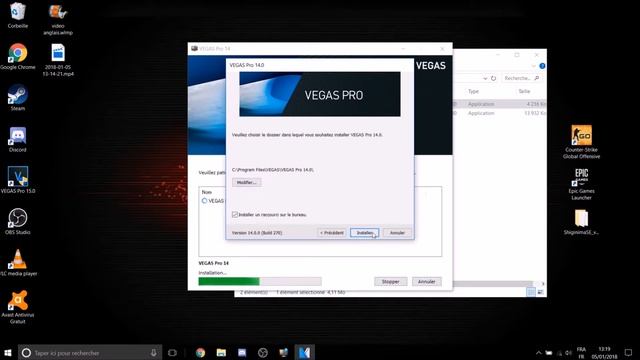Toggle the desktop shortcut checkbox

tap(235, 214)
